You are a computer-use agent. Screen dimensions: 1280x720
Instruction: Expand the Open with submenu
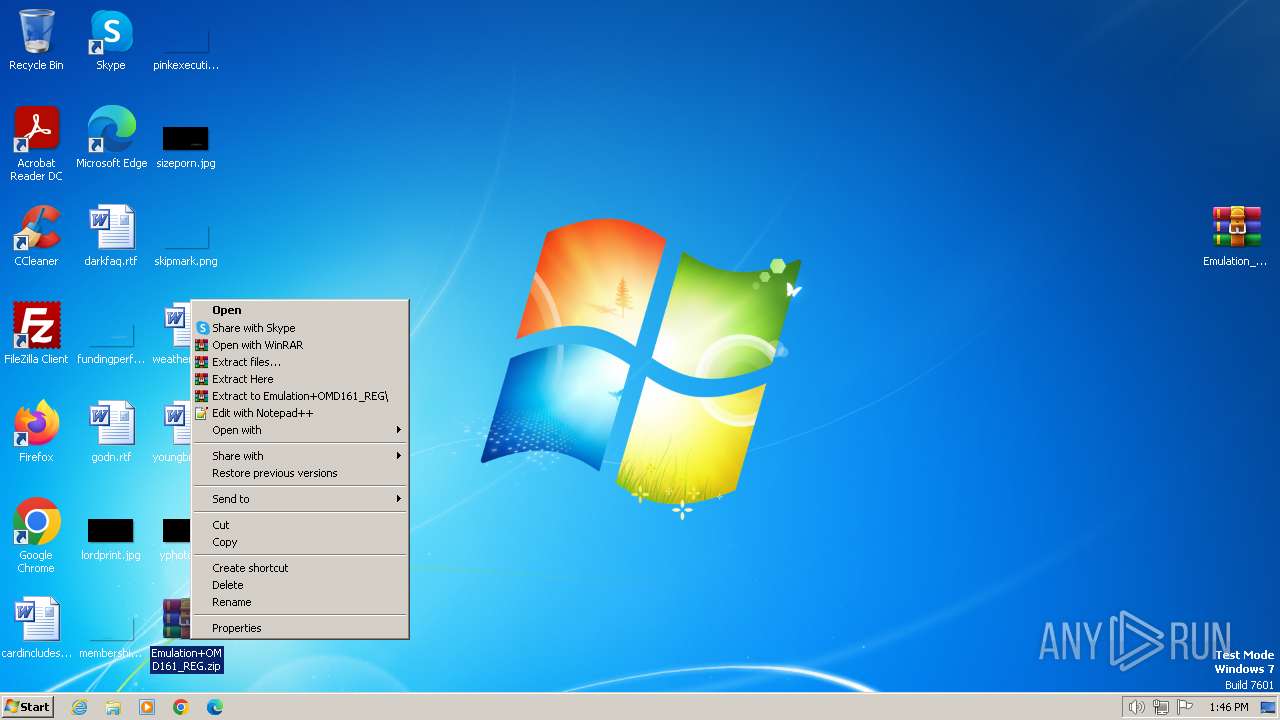pos(300,430)
